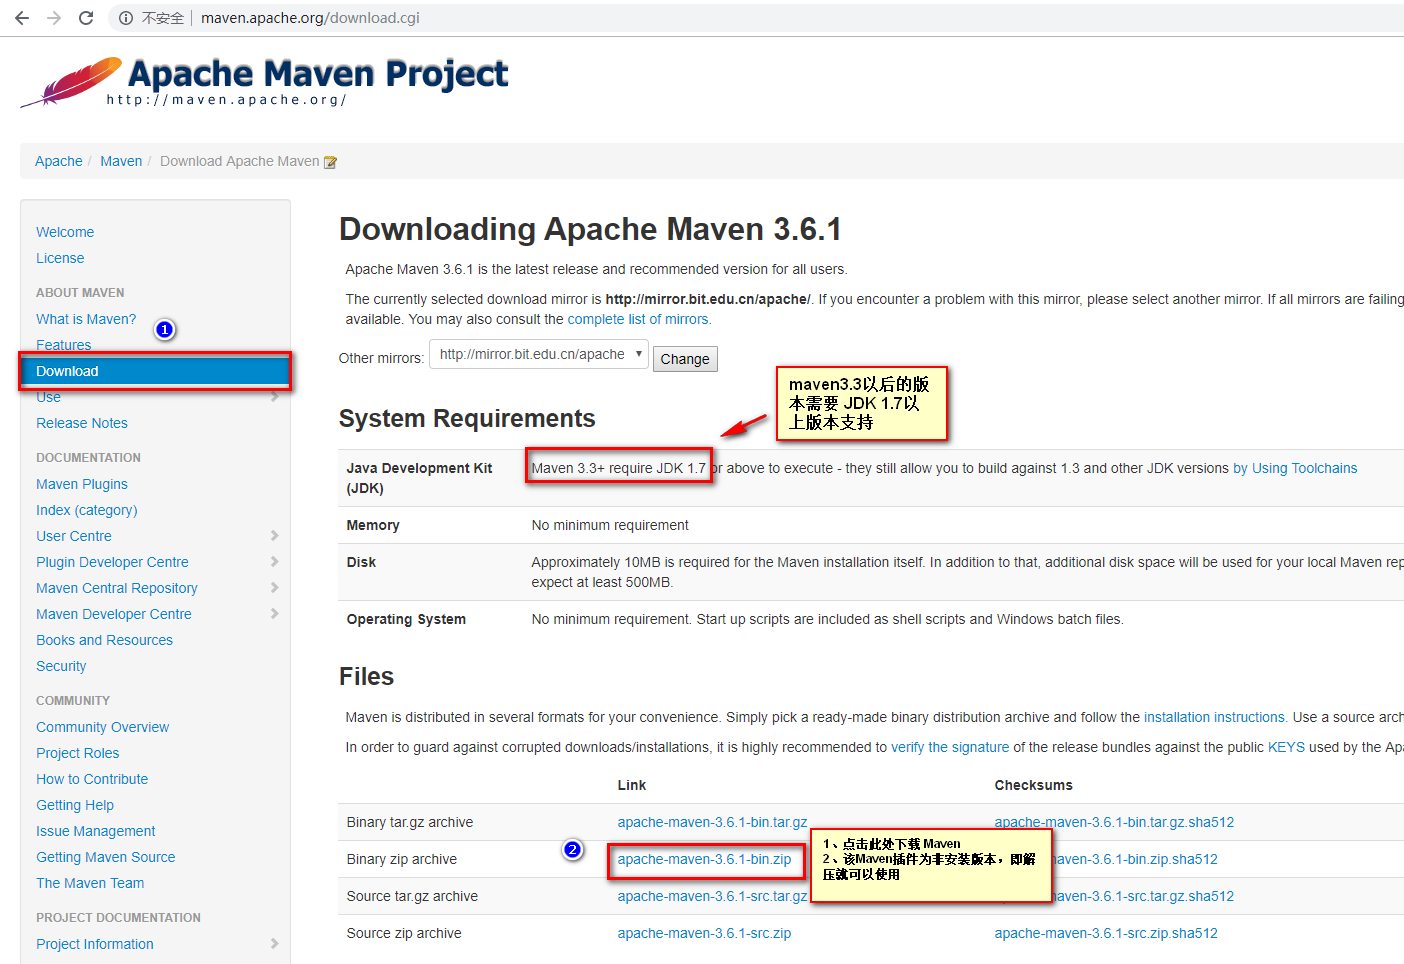This screenshot has height=964, width=1404.
Task: Download apache-maven-3.6.1-src.zip
Action: pyautogui.click(x=704, y=933)
